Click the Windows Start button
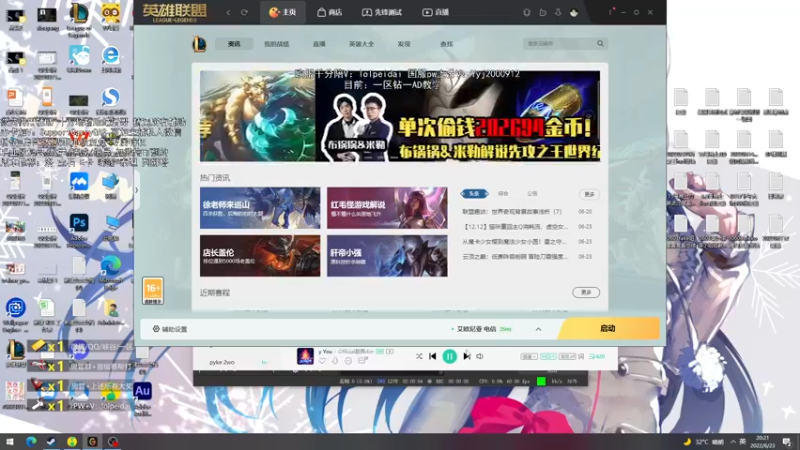Image resolution: width=800 pixels, height=450 pixels. [x=9, y=441]
